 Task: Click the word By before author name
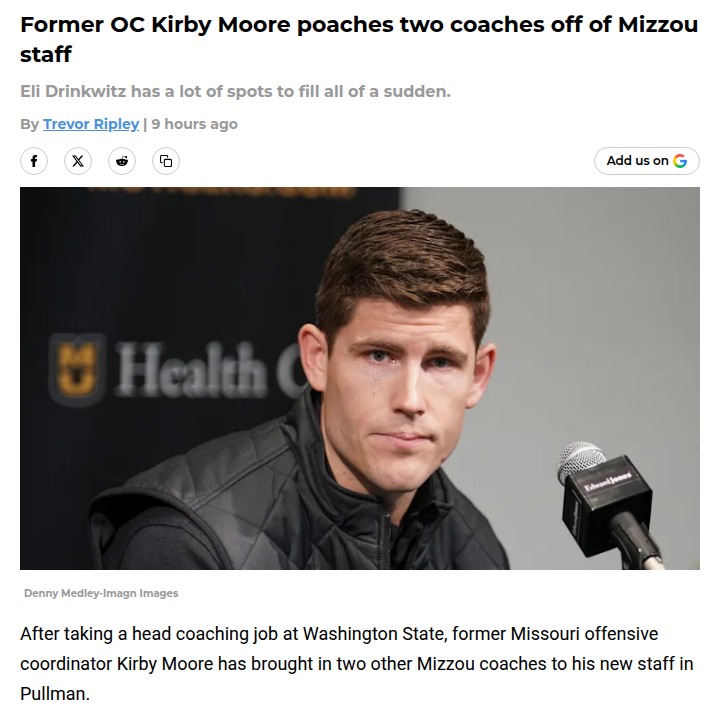point(29,124)
